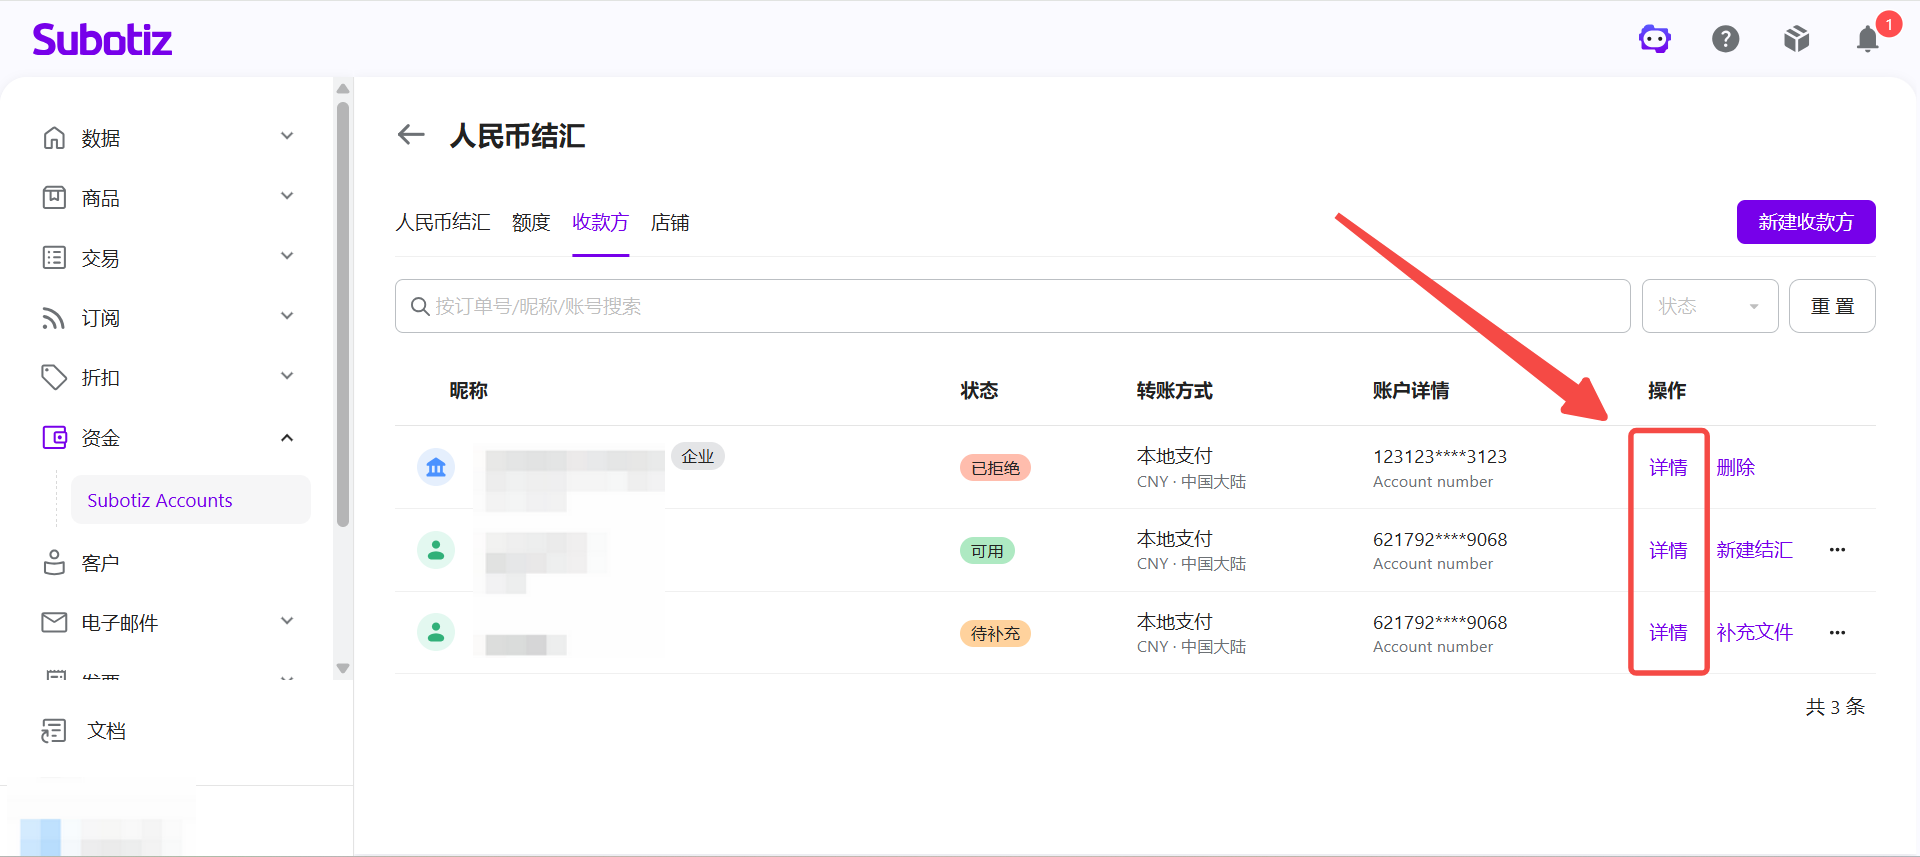This screenshot has height=857, width=1920.
Task: Open the 客户 sidebar item
Action: [100, 563]
